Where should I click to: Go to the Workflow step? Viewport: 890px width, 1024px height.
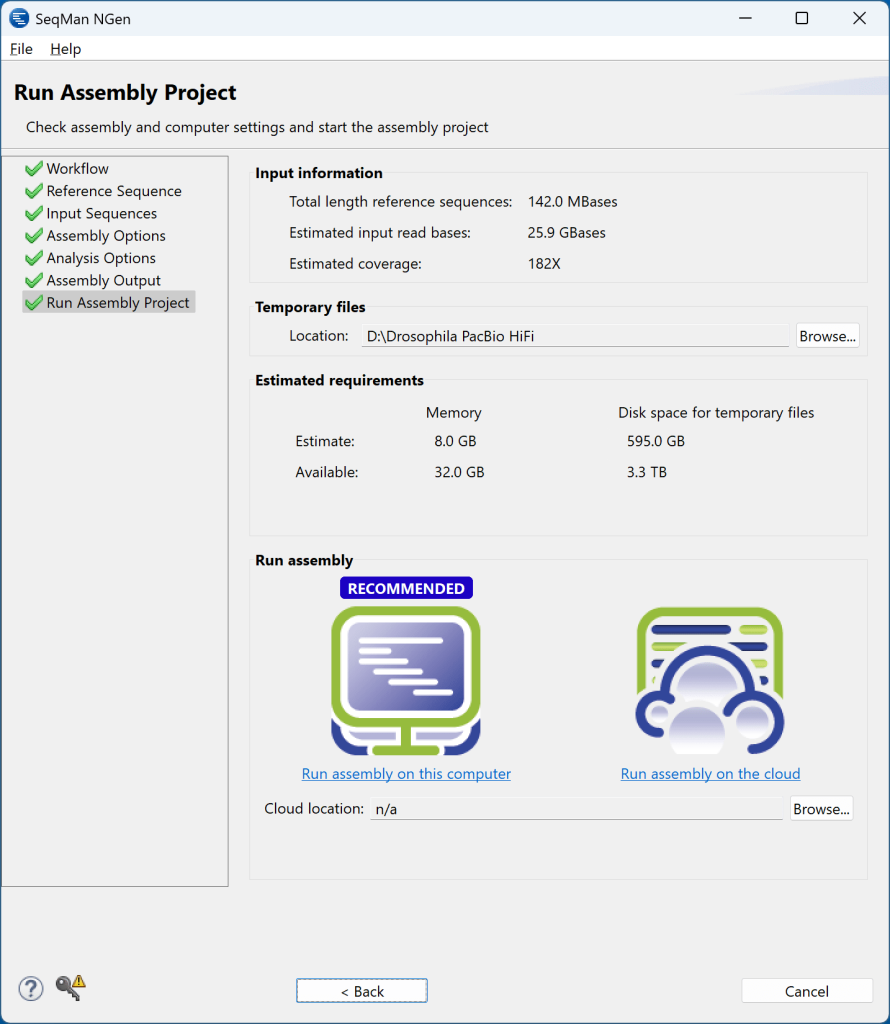click(x=77, y=168)
